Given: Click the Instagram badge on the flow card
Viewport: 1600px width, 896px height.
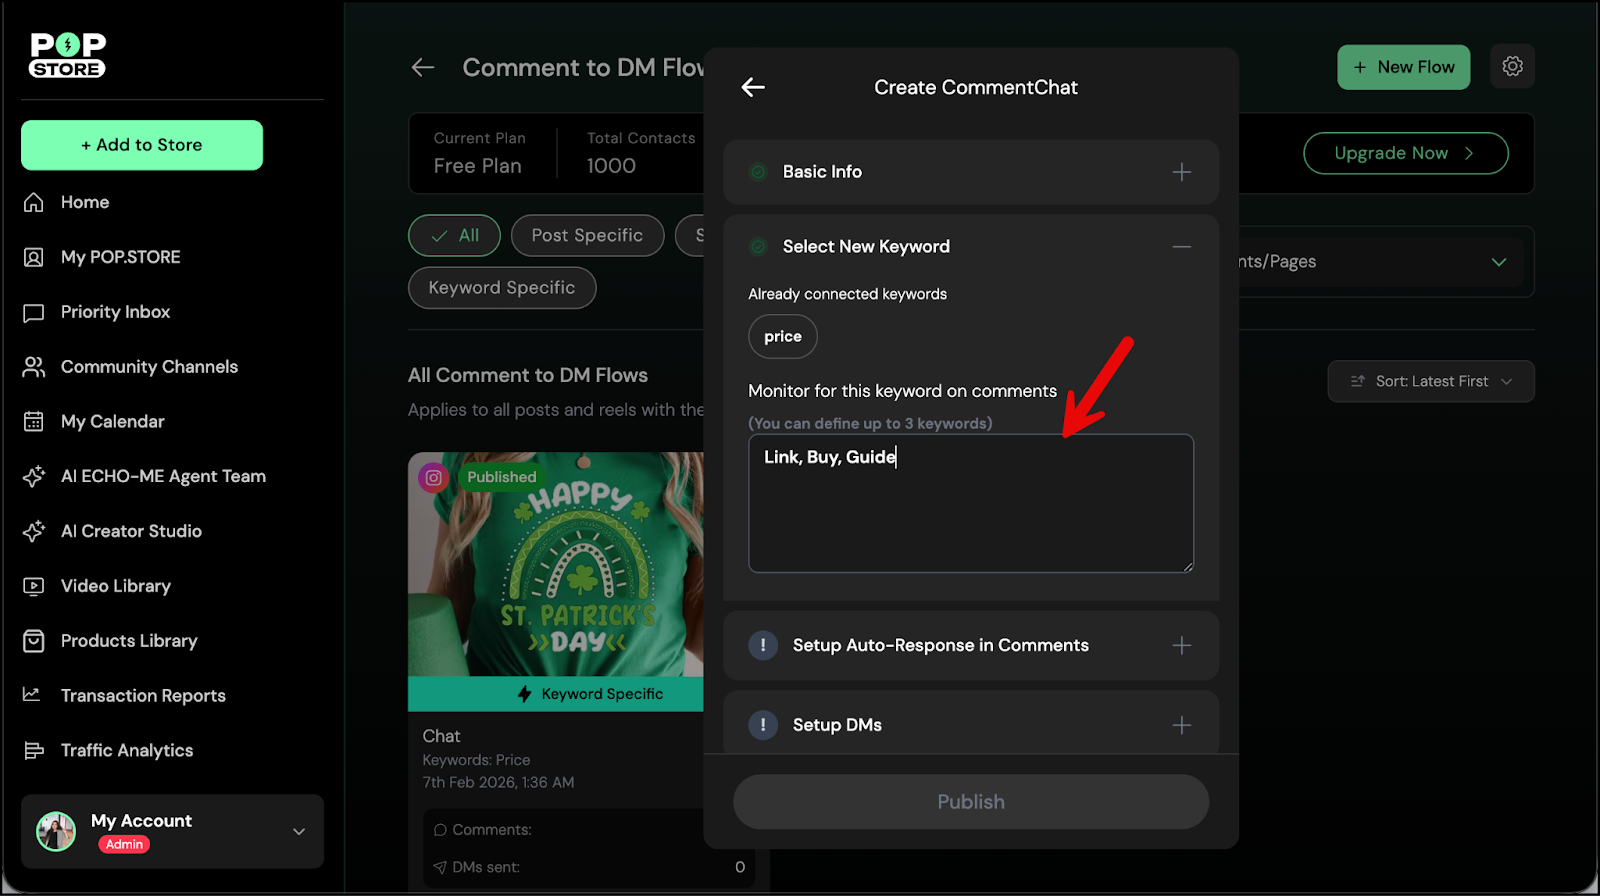Looking at the screenshot, I should (434, 478).
